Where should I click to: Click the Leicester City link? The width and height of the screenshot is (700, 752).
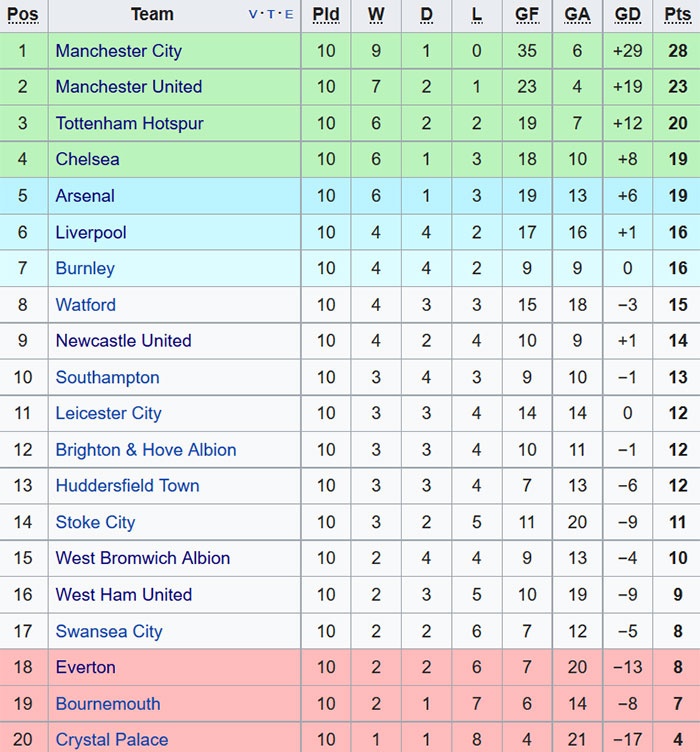click(108, 413)
